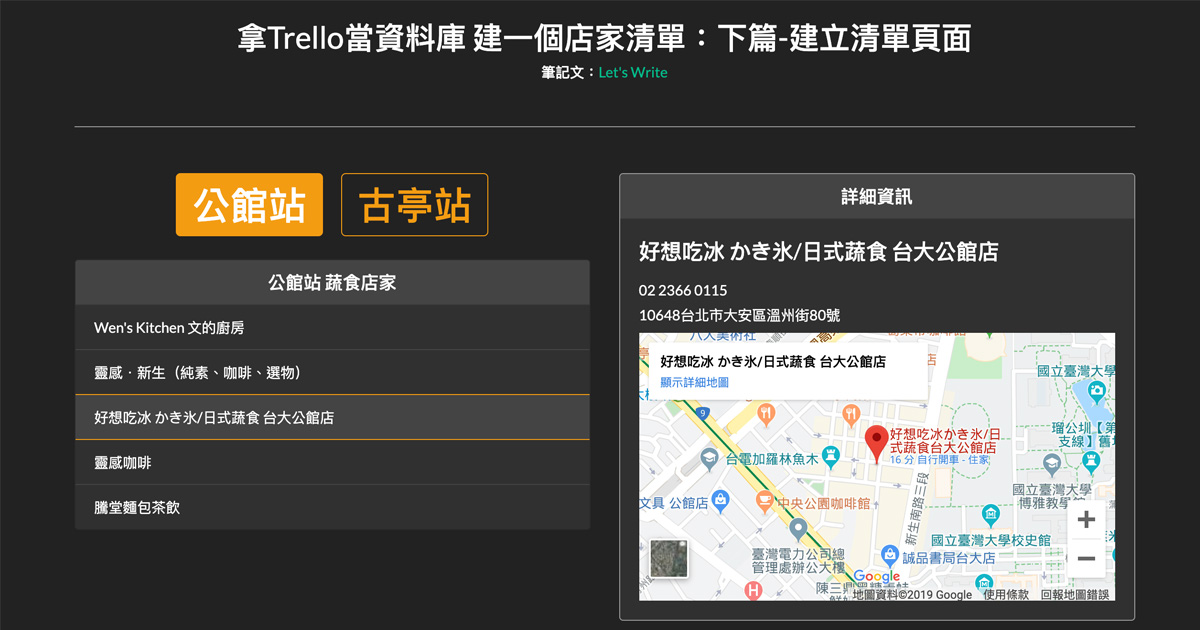
Task: Click the hospital H icon on the map
Action: (752, 589)
